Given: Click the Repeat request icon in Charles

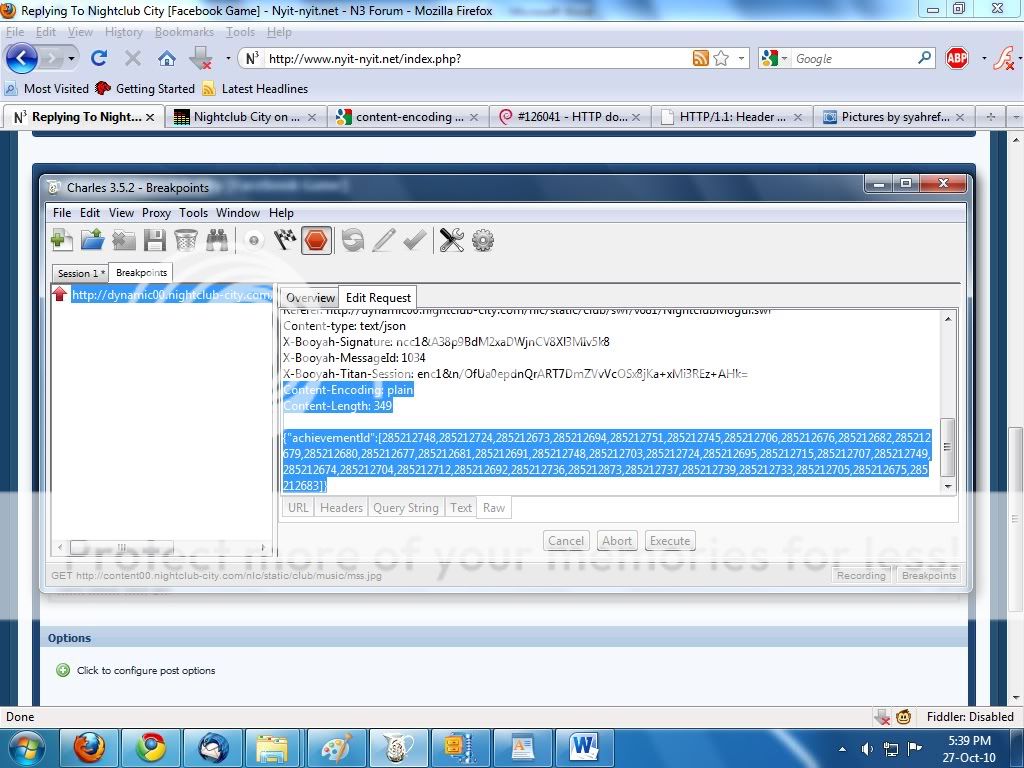Looking at the screenshot, I should pos(353,240).
